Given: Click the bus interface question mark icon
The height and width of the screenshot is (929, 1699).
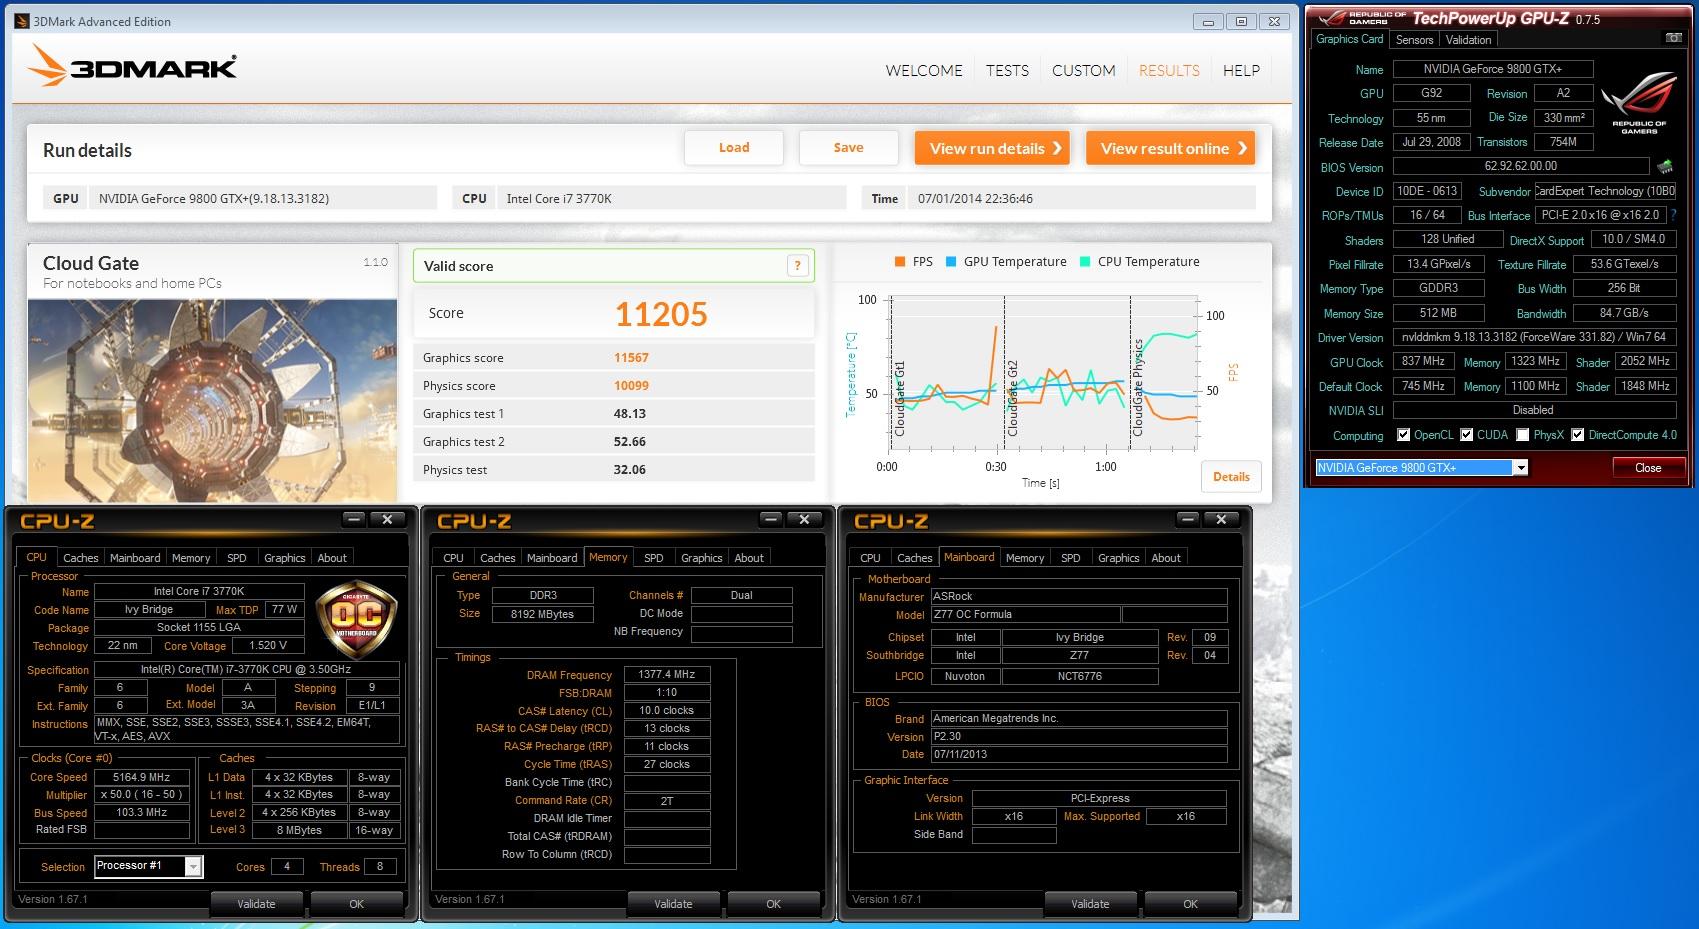Looking at the screenshot, I should coord(1672,215).
